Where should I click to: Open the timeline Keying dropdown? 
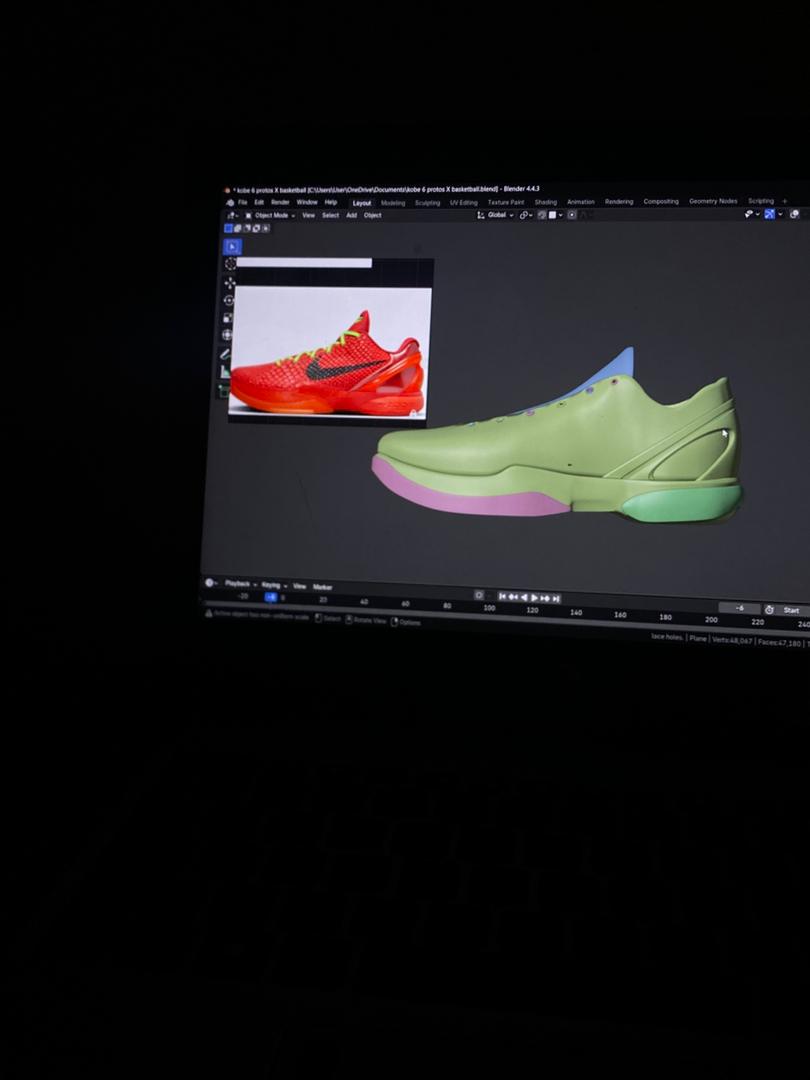tap(274, 585)
